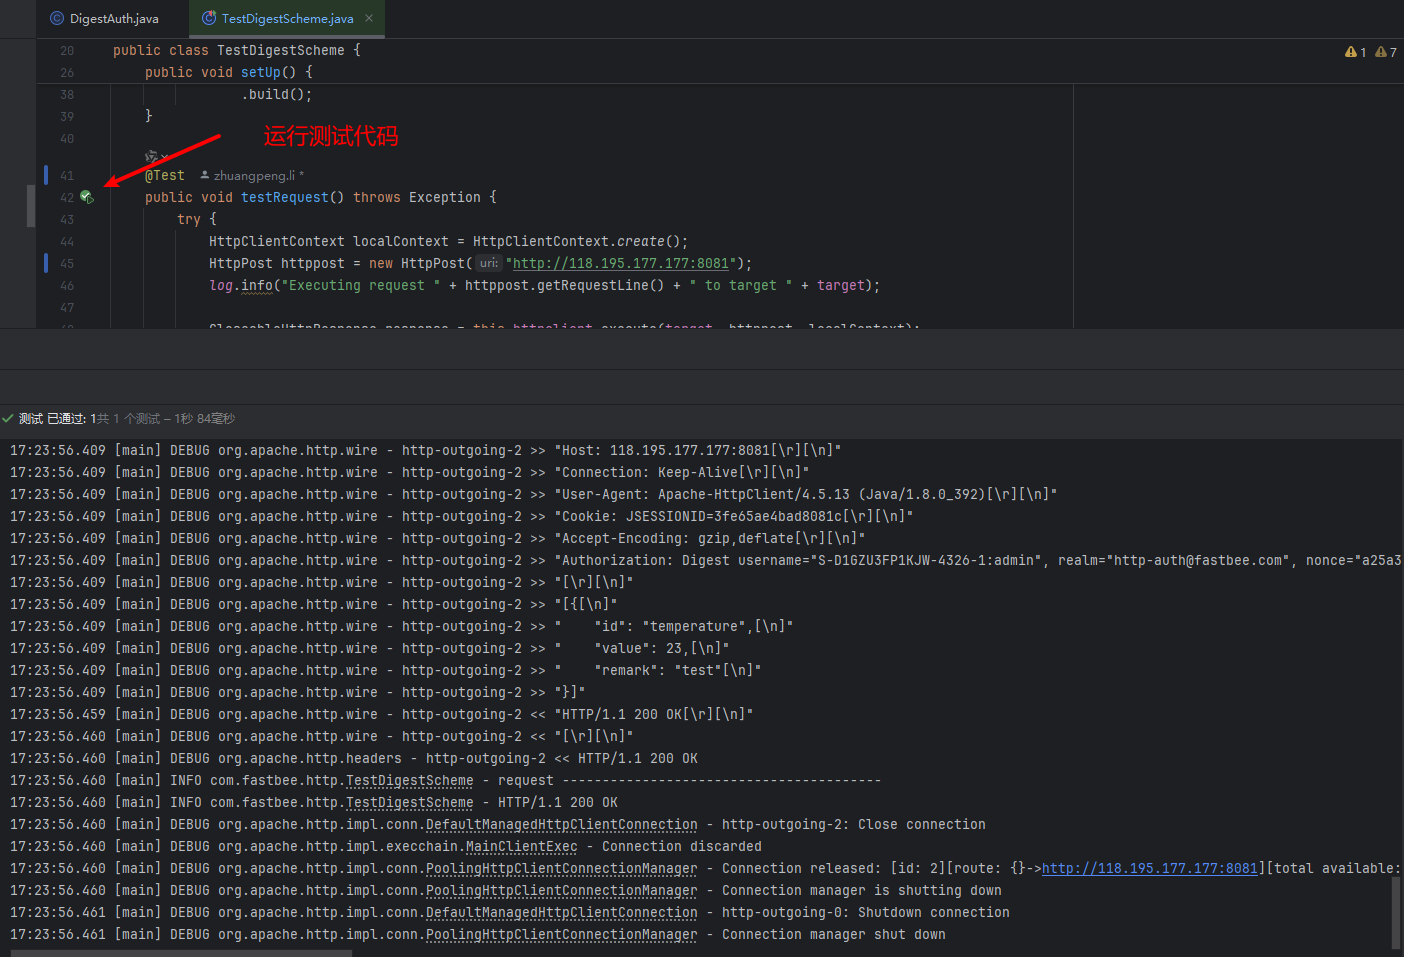
Task: Click the org.apache.http.headers HTTP/1.1 200 OK line
Action: [x=354, y=758]
